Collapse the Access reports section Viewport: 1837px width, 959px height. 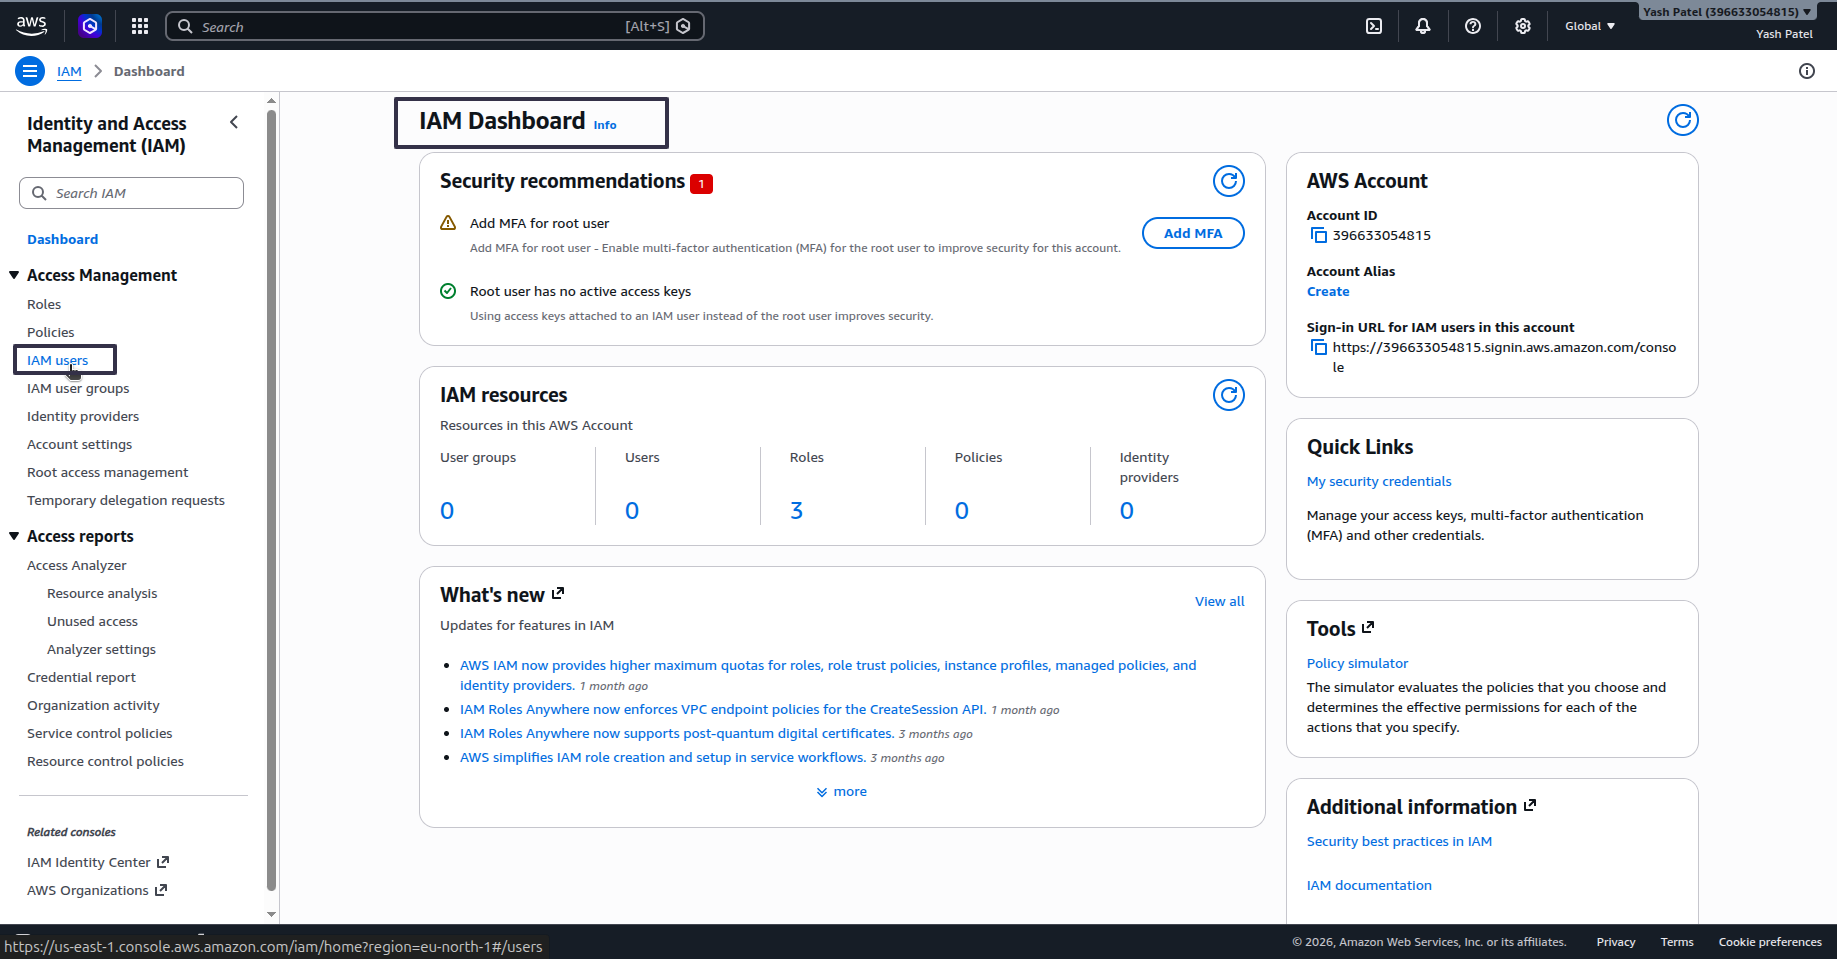(14, 536)
